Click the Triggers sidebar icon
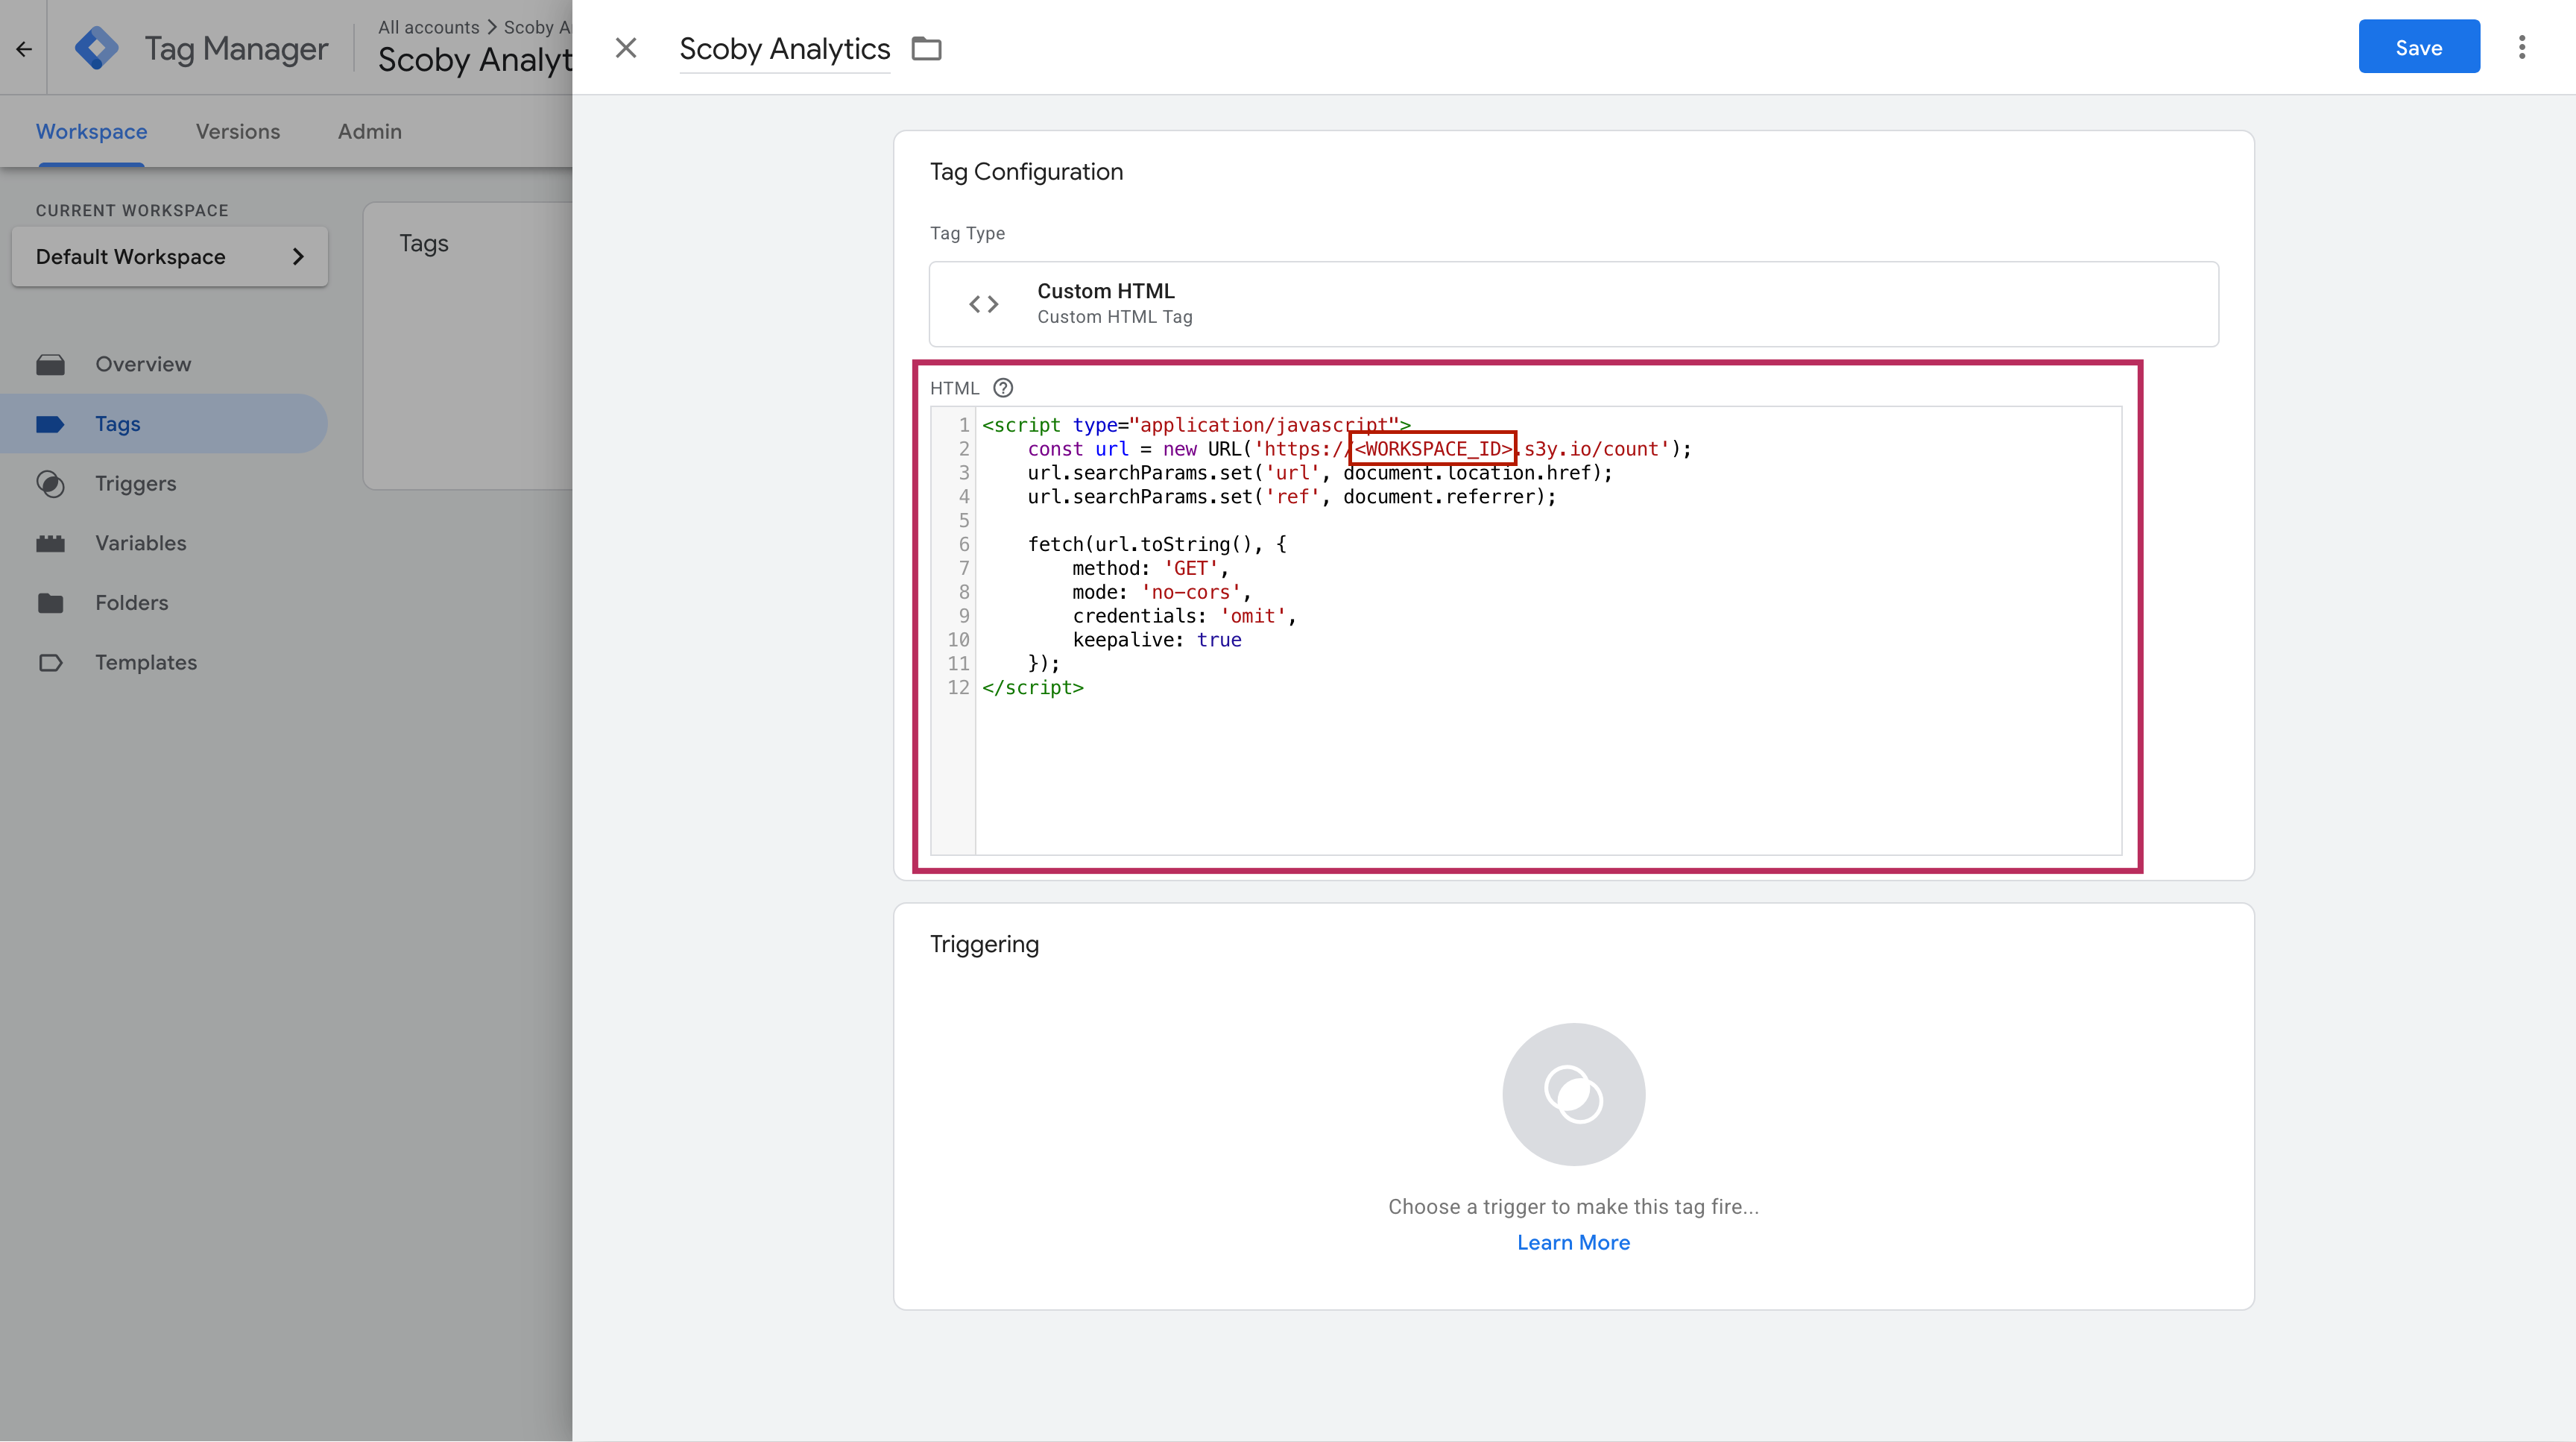Image resolution: width=2576 pixels, height=1442 pixels. pos(50,484)
